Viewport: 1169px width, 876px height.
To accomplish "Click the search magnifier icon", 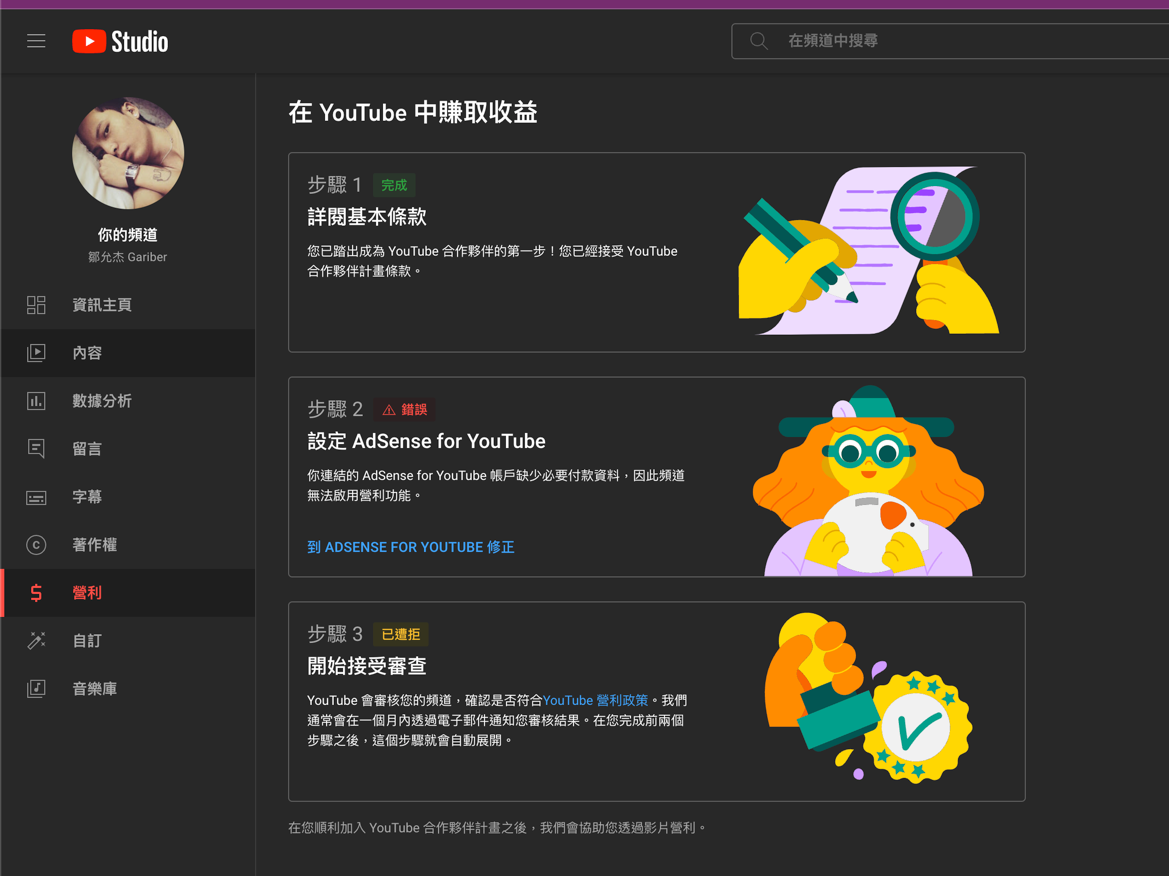I will 758,41.
